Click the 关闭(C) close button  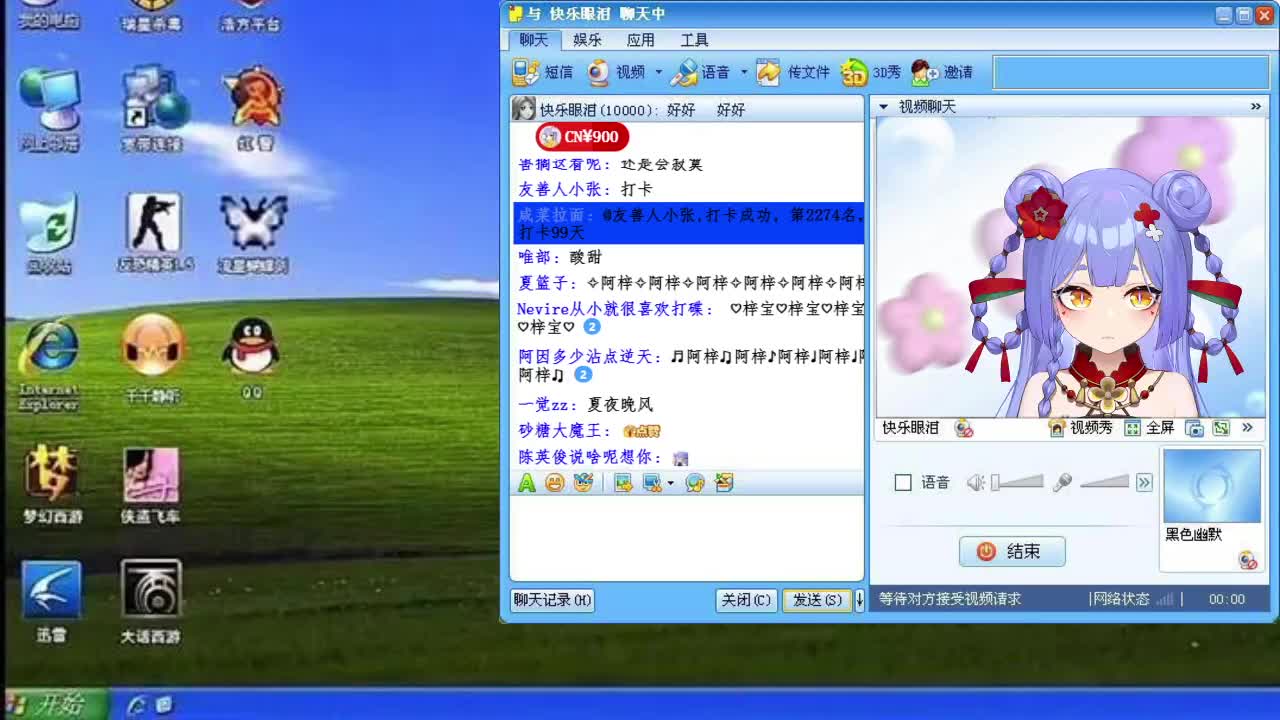click(746, 600)
